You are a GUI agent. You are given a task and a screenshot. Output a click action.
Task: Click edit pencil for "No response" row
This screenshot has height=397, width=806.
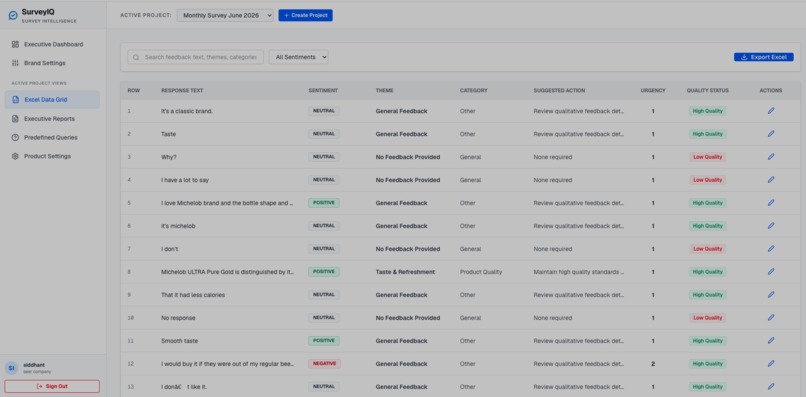(771, 318)
